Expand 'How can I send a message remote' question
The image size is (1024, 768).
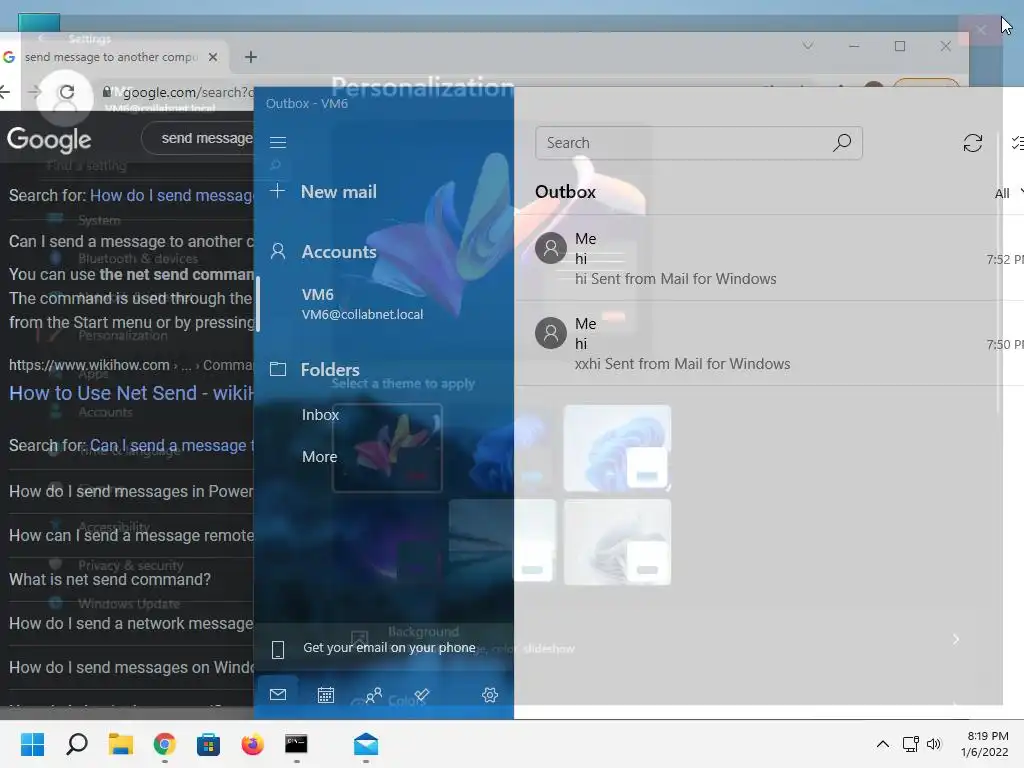tap(131, 536)
